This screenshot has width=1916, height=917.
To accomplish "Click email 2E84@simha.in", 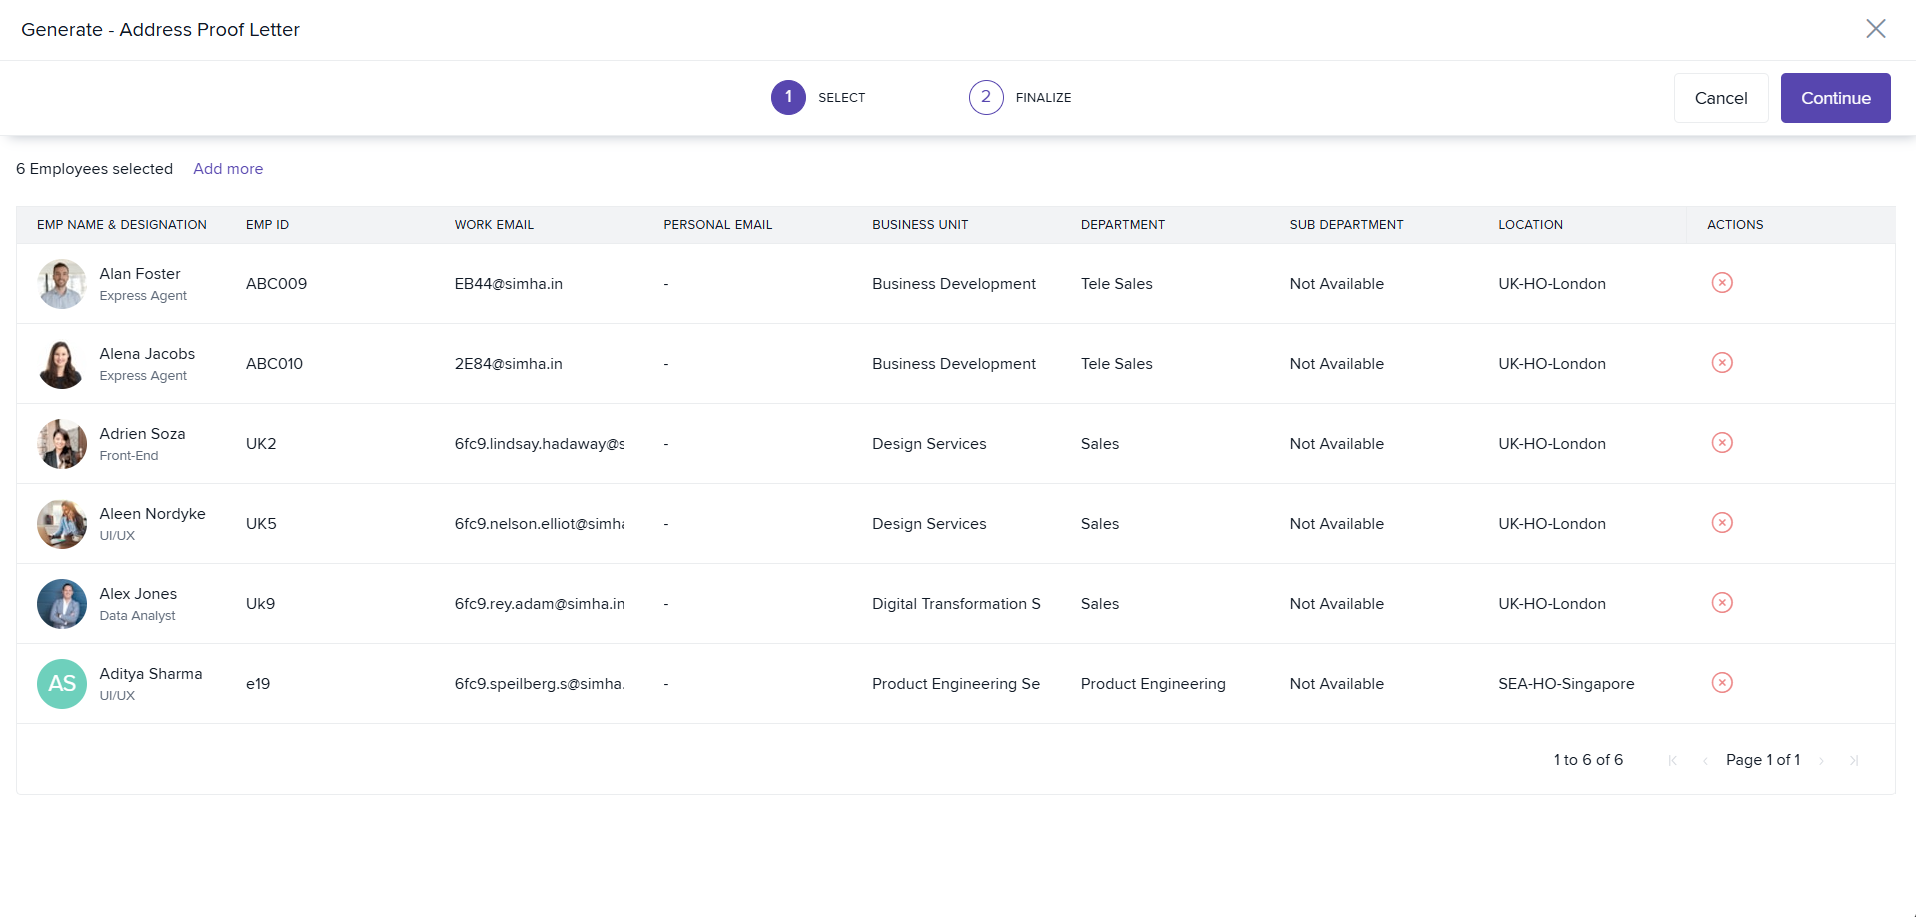I will (509, 364).
